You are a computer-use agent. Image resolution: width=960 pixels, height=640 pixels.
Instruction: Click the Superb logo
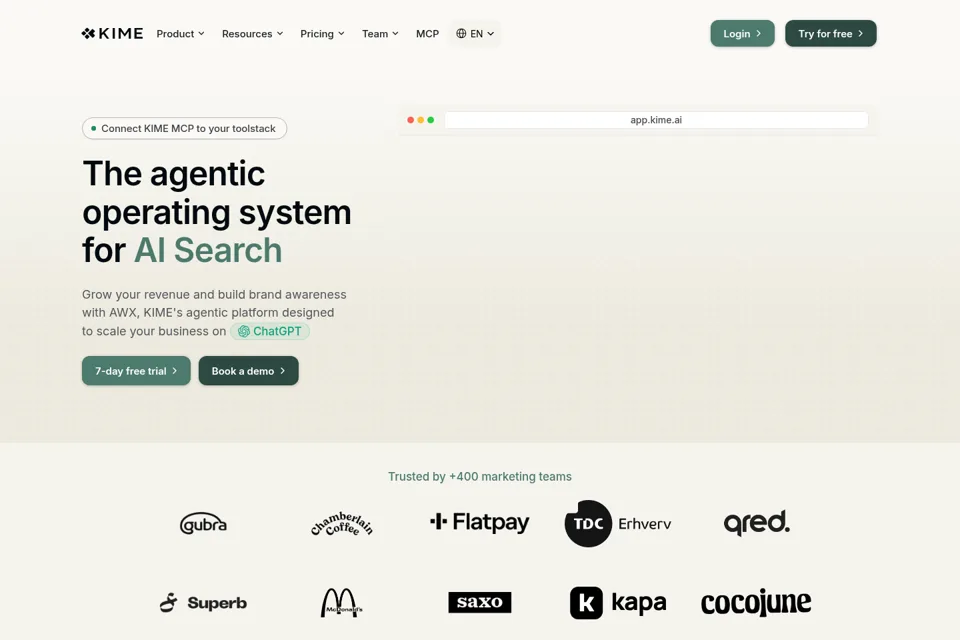pos(203,603)
